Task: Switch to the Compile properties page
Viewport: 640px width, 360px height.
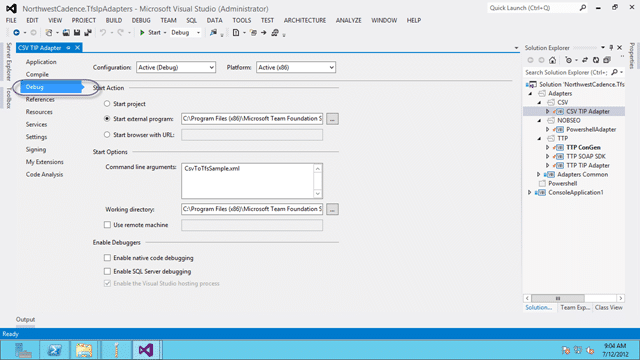Action: click(37, 74)
